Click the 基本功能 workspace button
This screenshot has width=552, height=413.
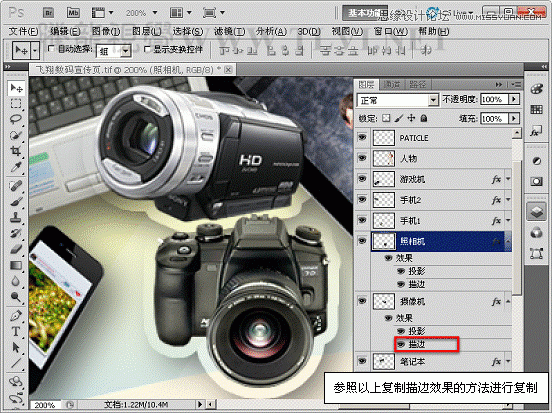point(364,13)
